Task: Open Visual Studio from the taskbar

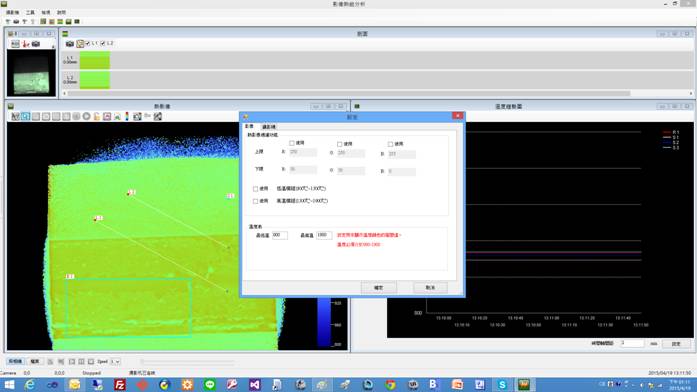Action: (x=255, y=384)
